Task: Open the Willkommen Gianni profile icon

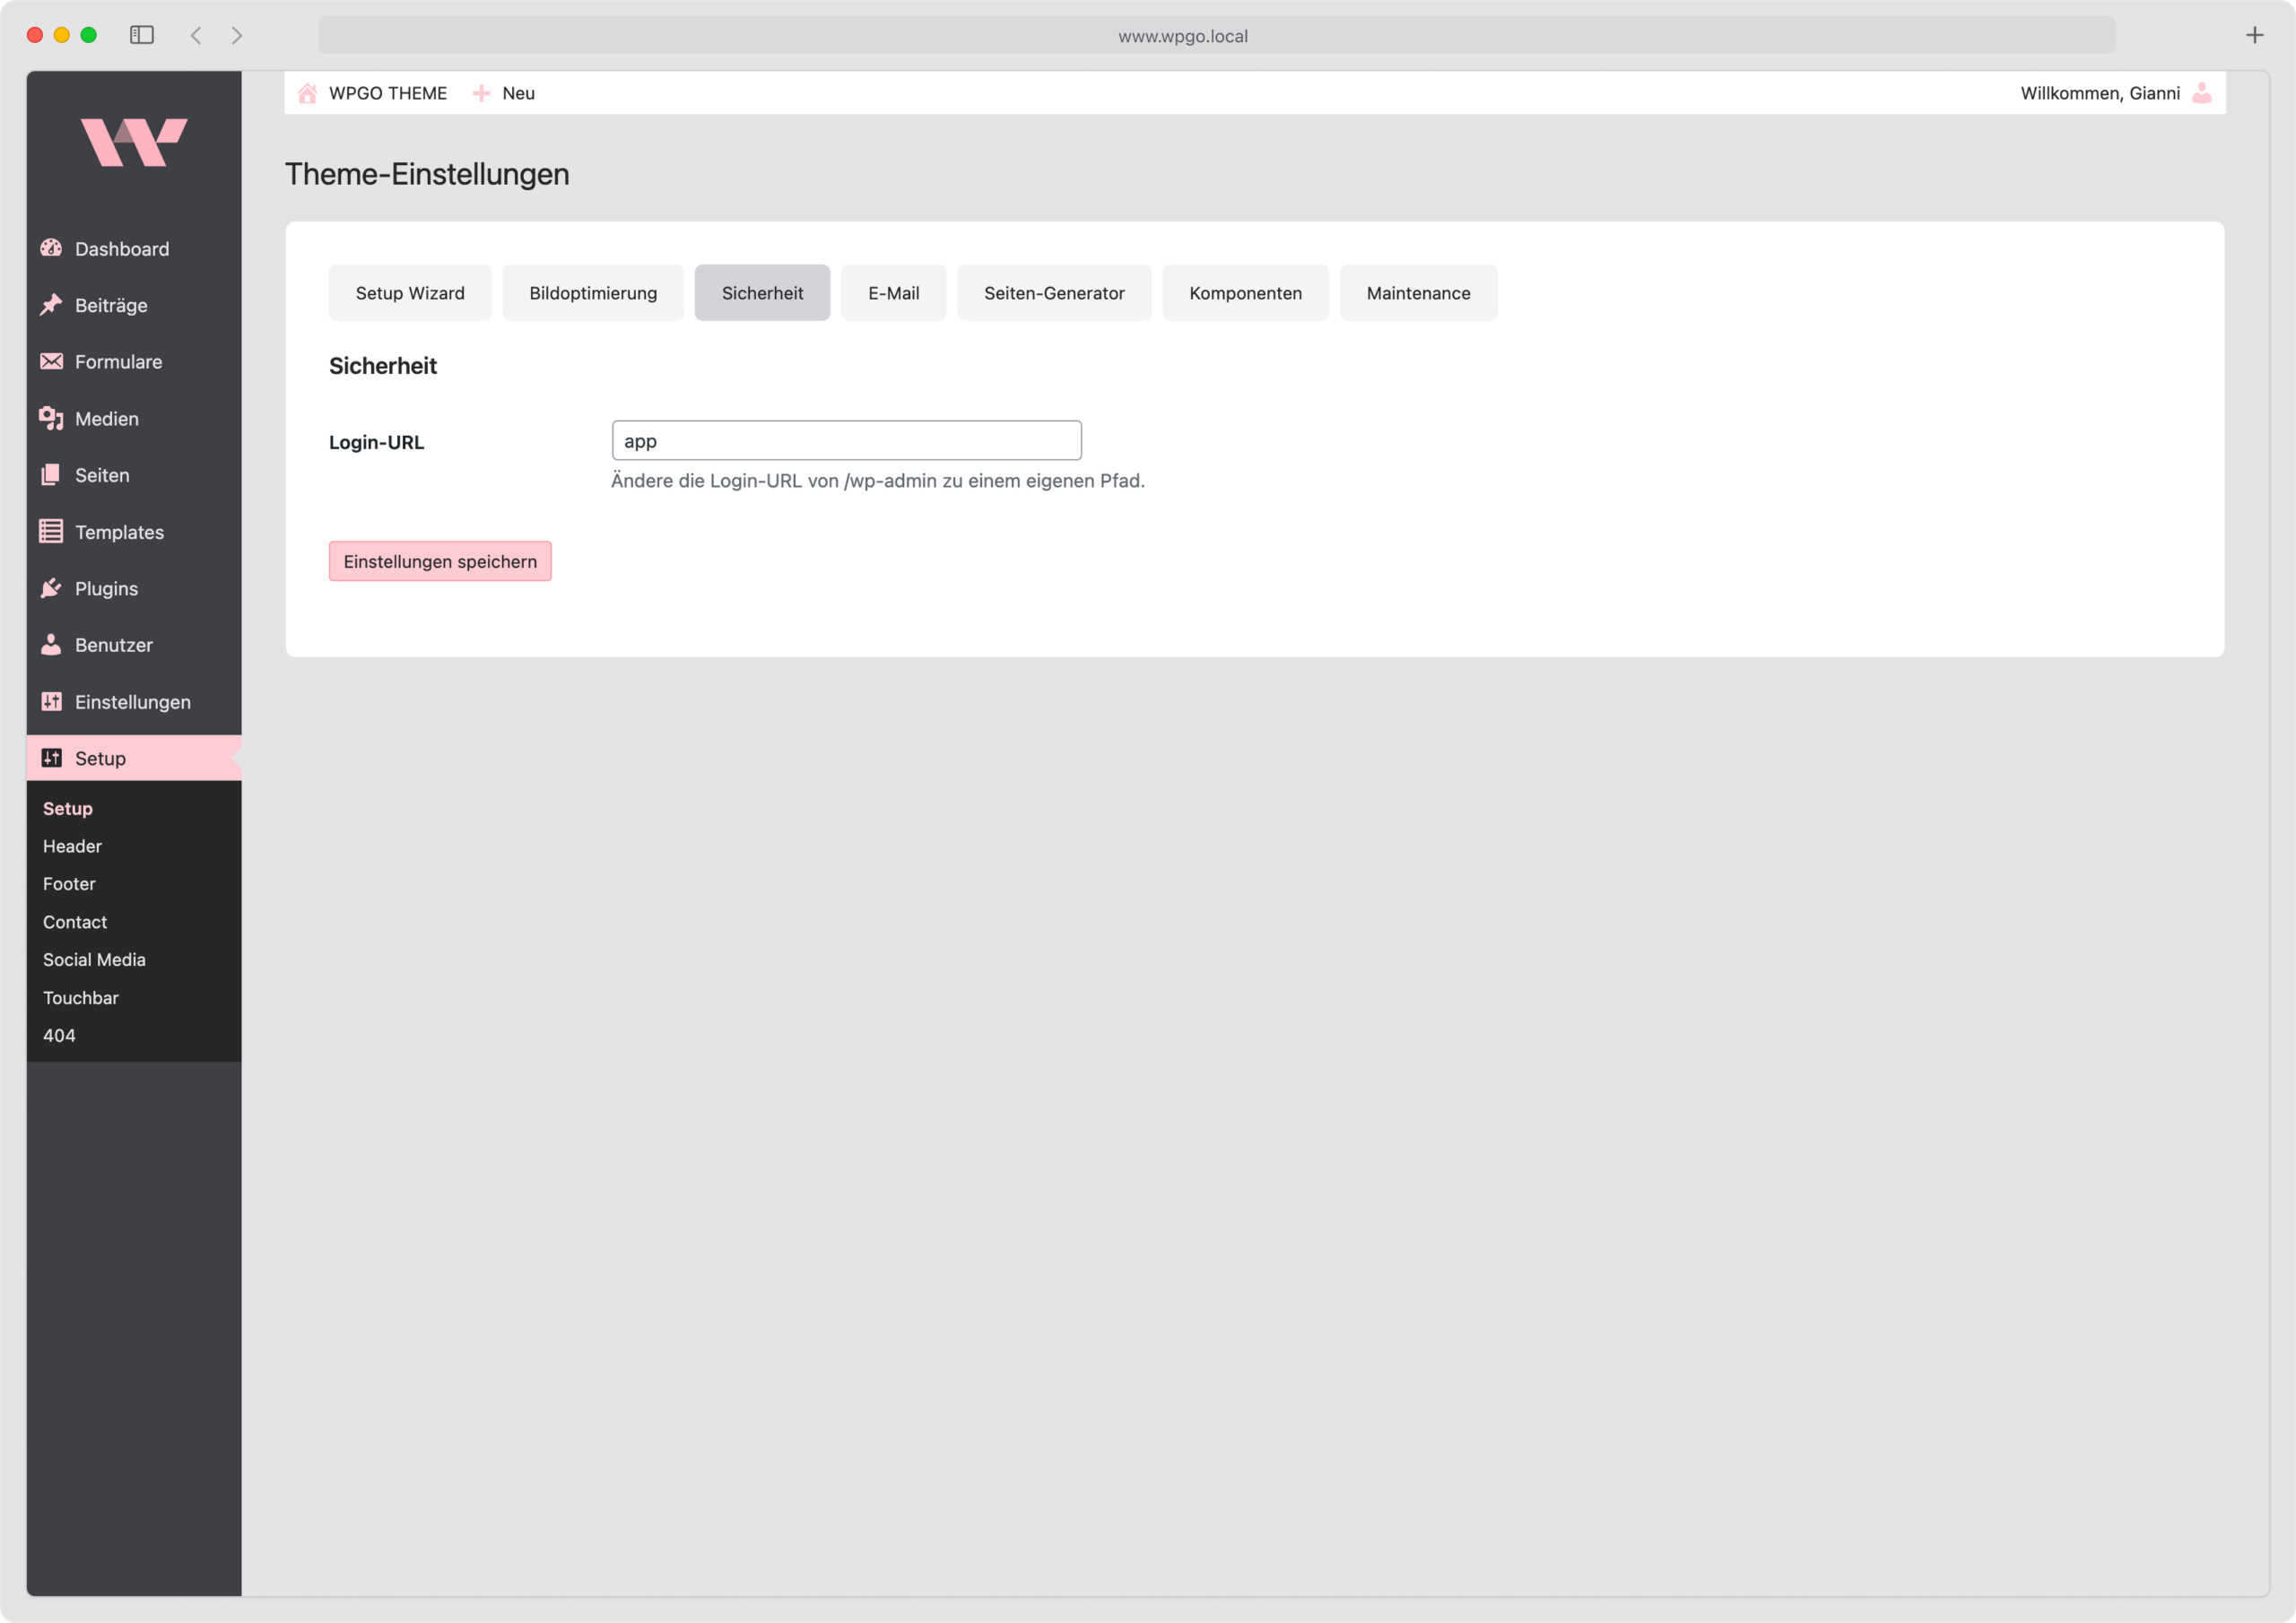Action: [x=2200, y=92]
